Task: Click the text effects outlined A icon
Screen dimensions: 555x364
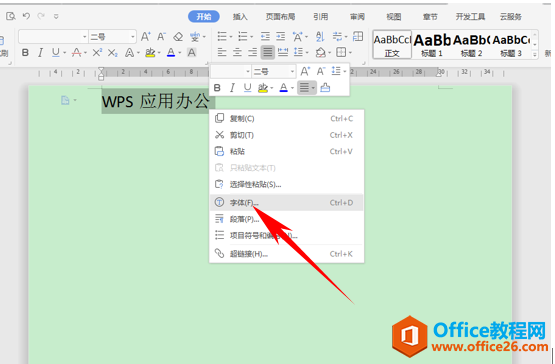Action: [129, 53]
